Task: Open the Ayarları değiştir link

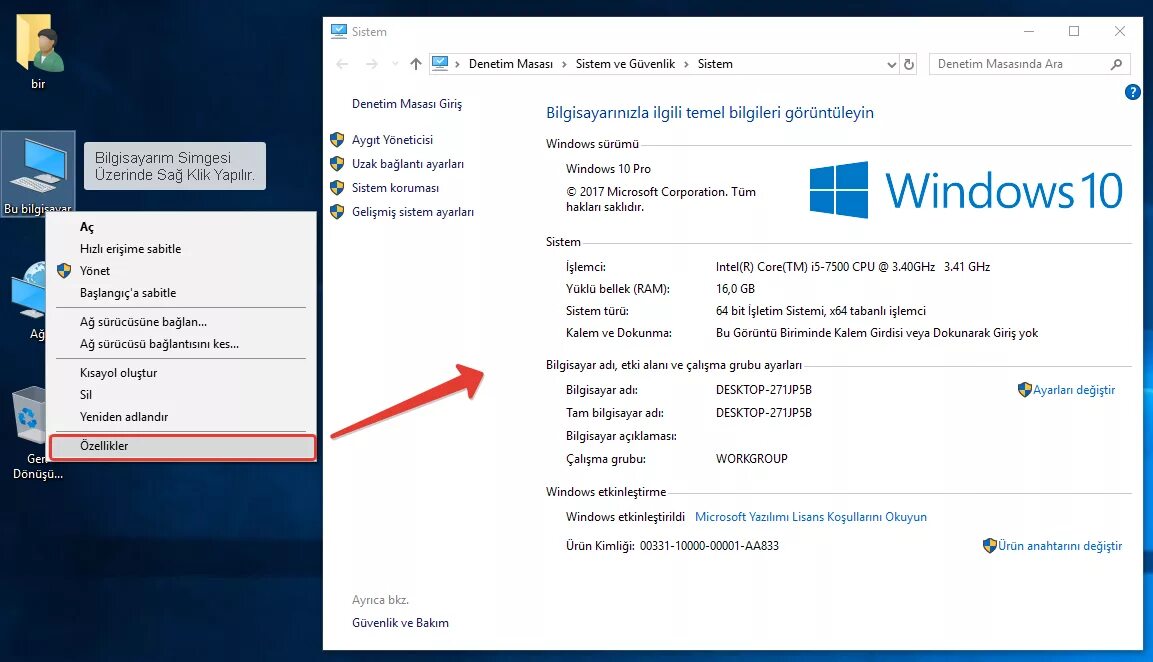Action: (1073, 389)
